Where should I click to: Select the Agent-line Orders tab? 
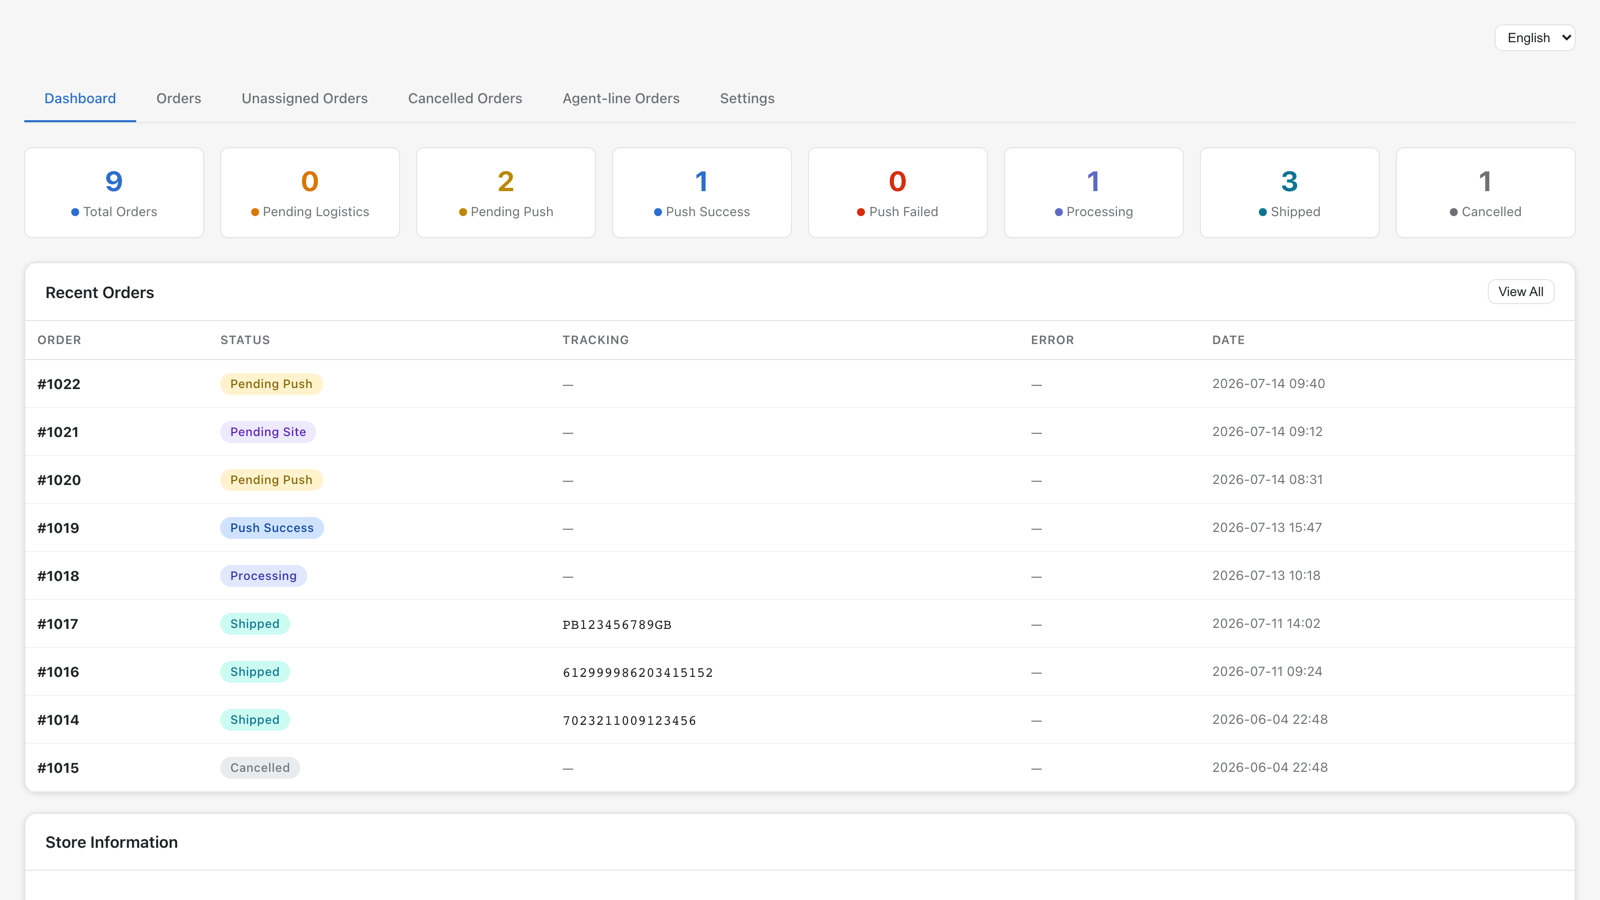tap(621, 98)
